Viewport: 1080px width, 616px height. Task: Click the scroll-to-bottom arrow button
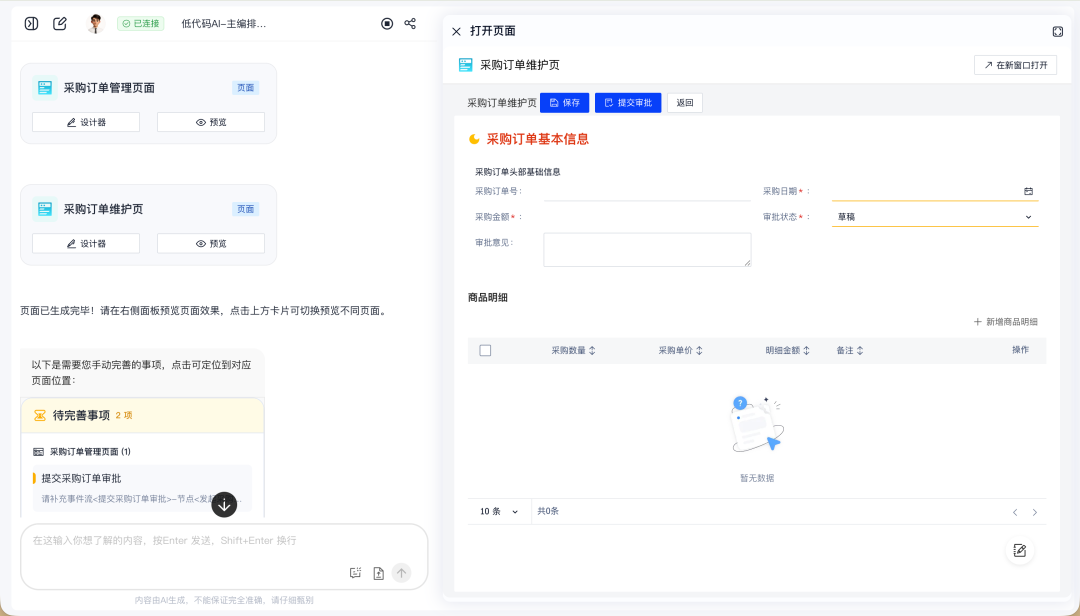click(x=224, y=504)
